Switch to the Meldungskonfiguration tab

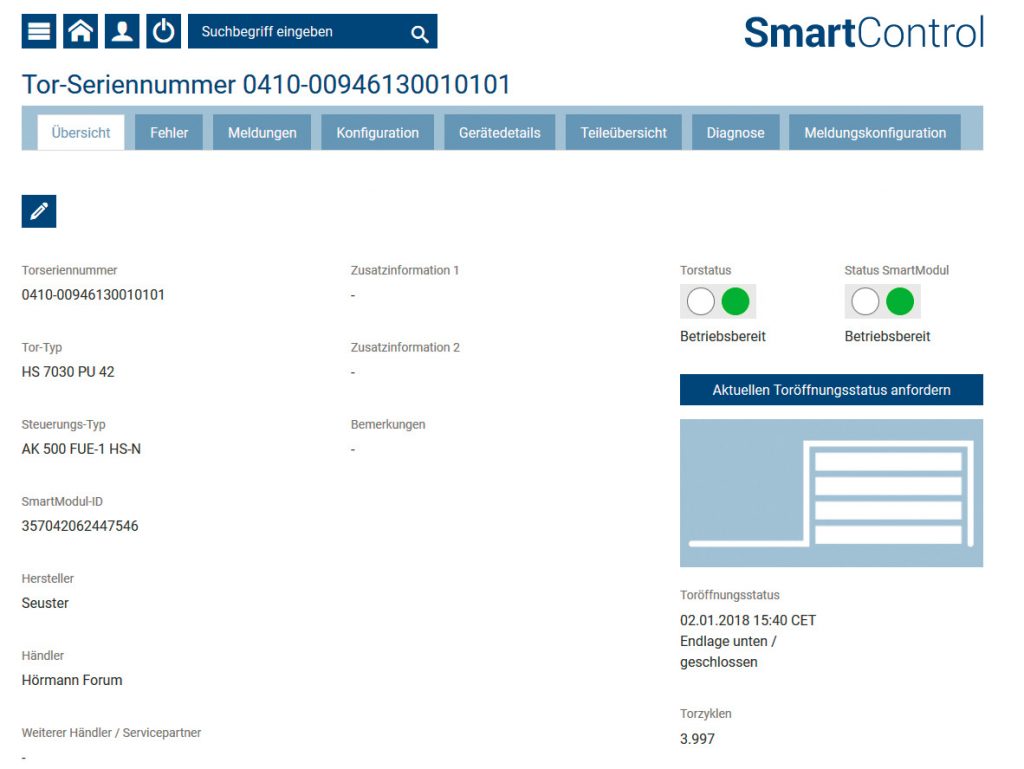pos(875,133)
